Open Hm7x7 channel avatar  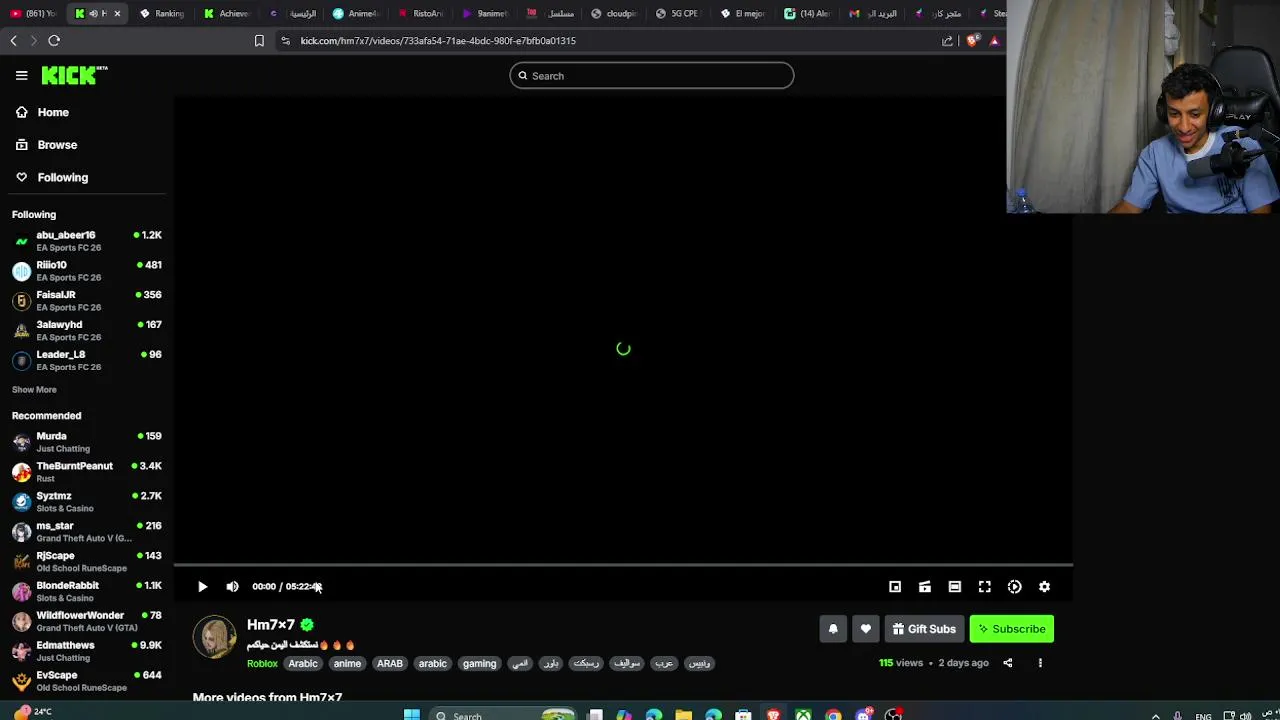pos(214,637)
